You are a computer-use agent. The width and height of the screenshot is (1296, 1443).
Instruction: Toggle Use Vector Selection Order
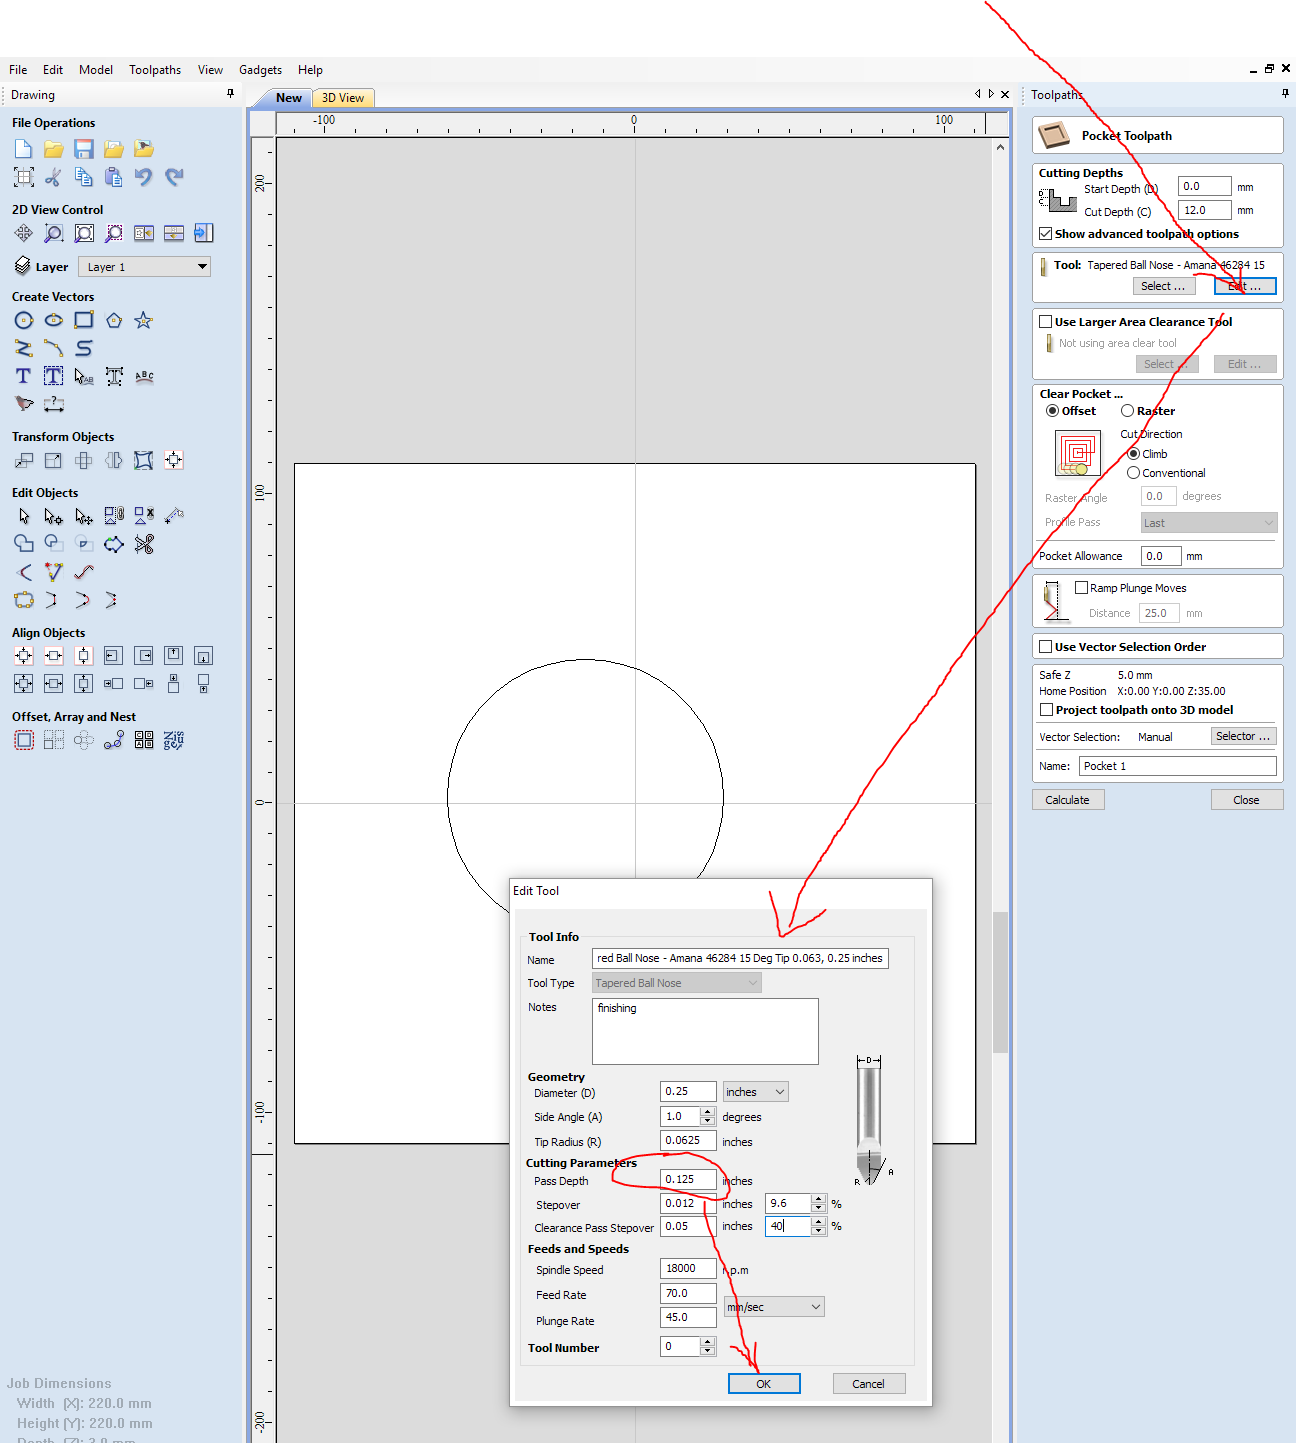[x=1046, y=647]
